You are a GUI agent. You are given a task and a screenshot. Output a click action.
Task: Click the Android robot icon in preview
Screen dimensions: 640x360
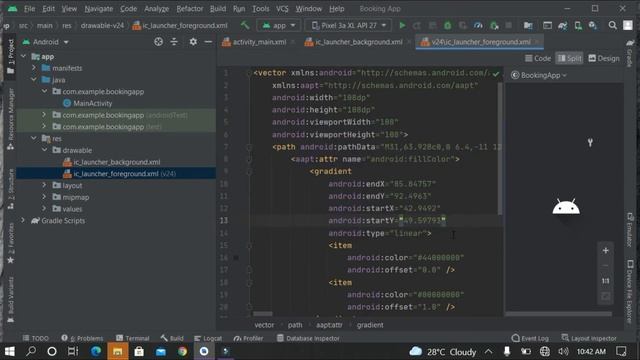pos(566,207)
